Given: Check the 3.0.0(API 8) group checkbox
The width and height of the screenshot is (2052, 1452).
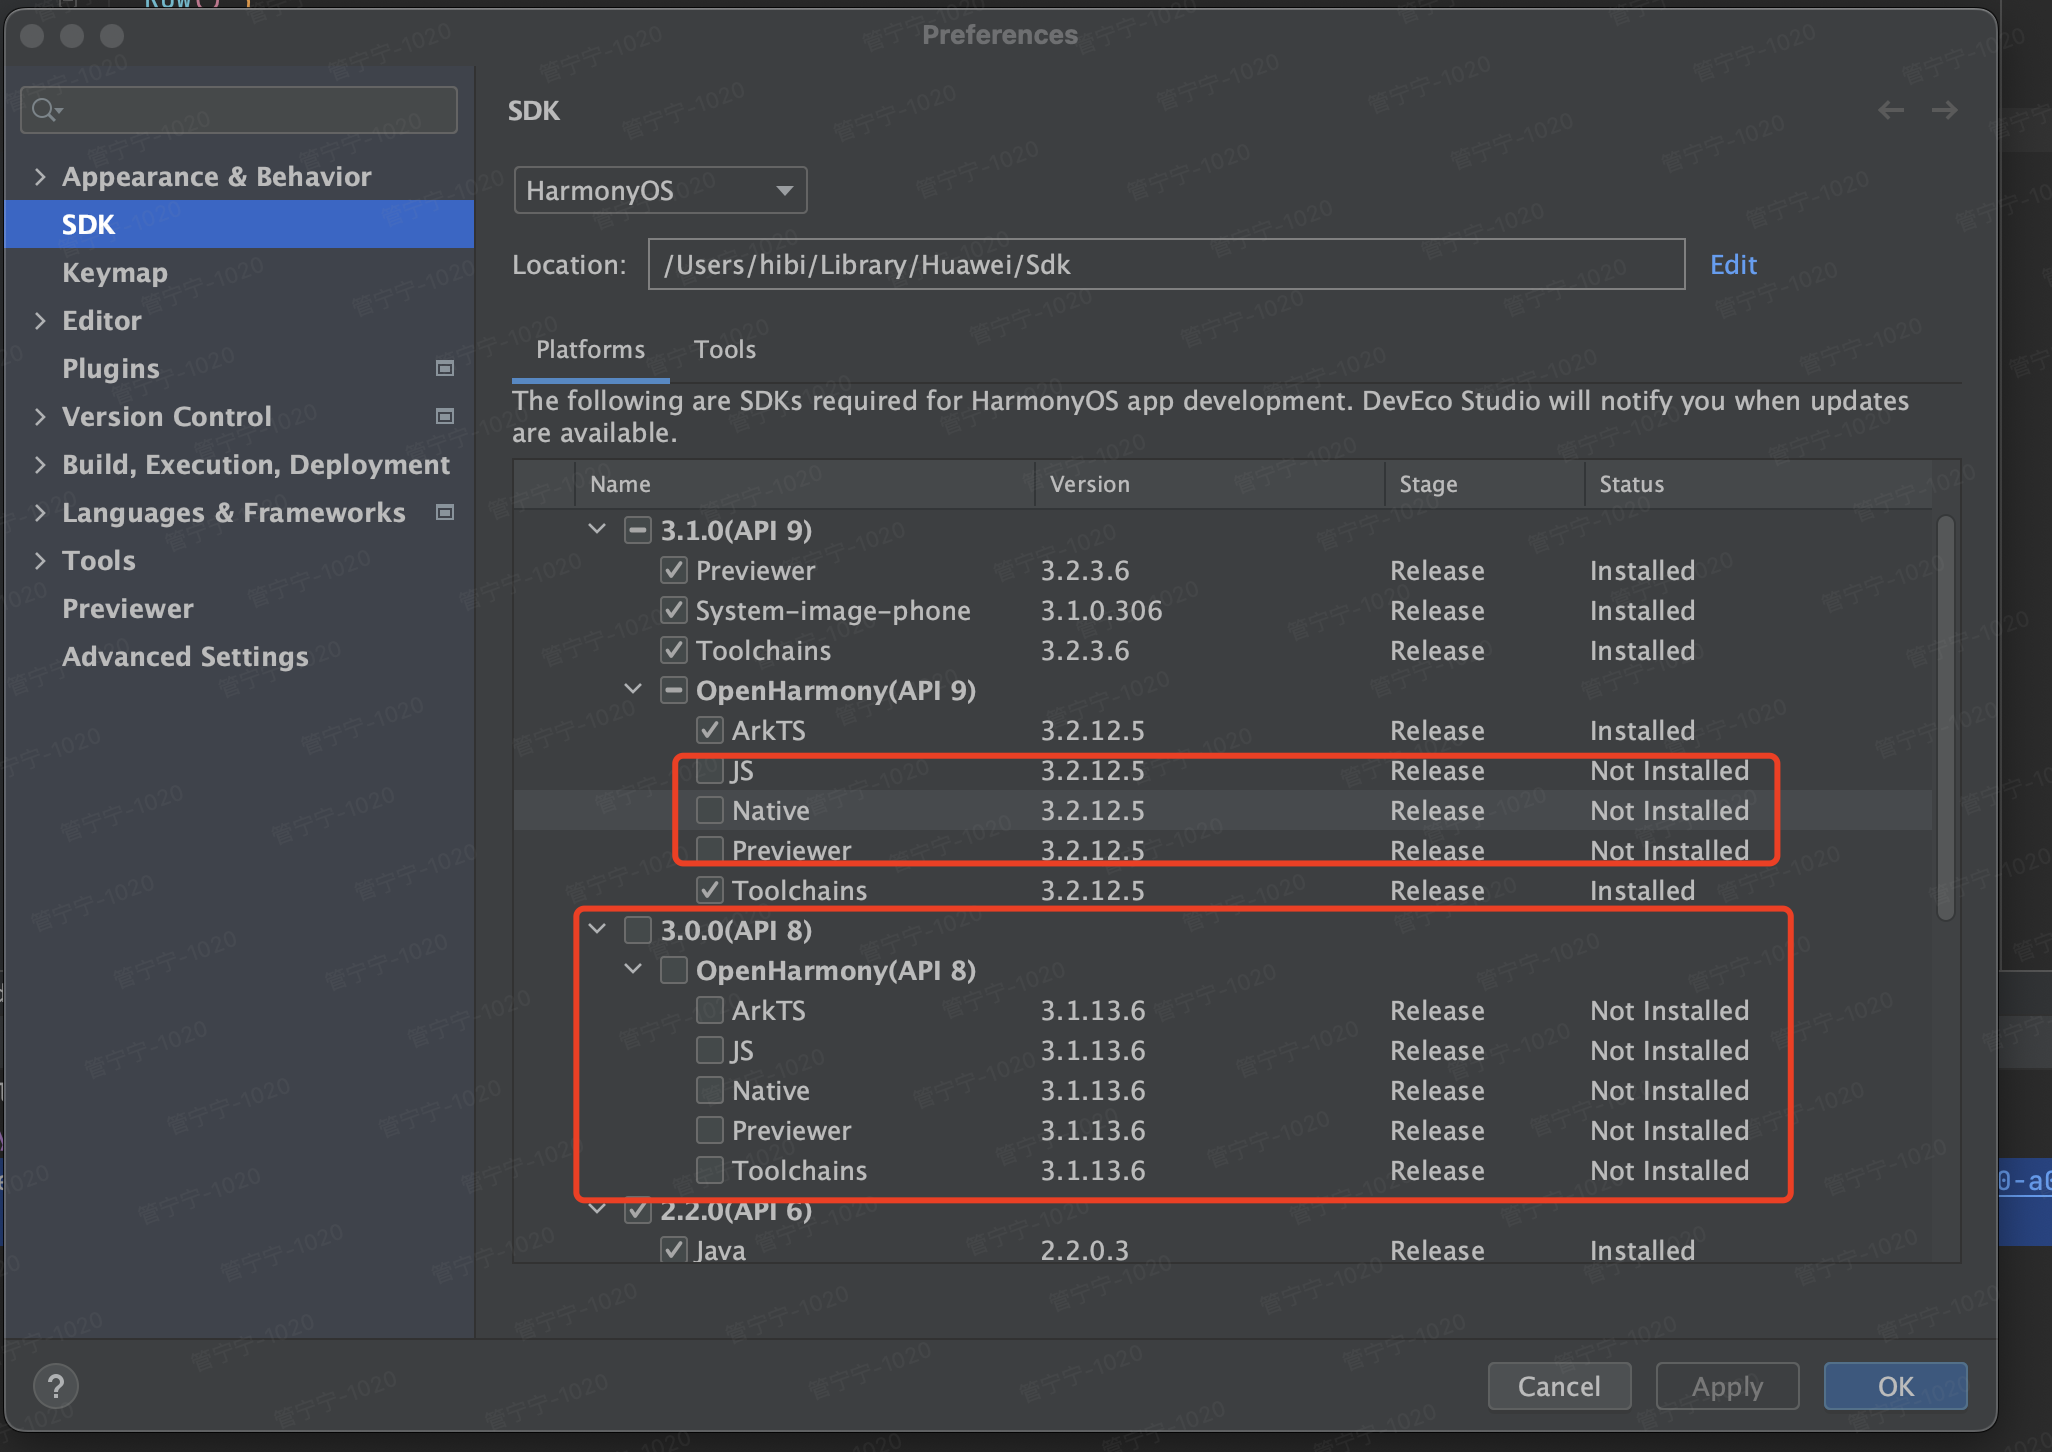Looking at the screenshot, I should pyautogui.click(x=638, y=930).
